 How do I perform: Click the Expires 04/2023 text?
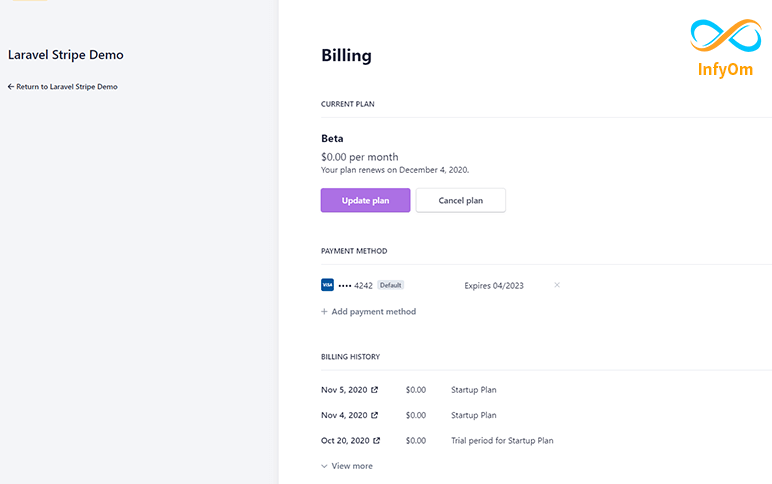point(494,286)
